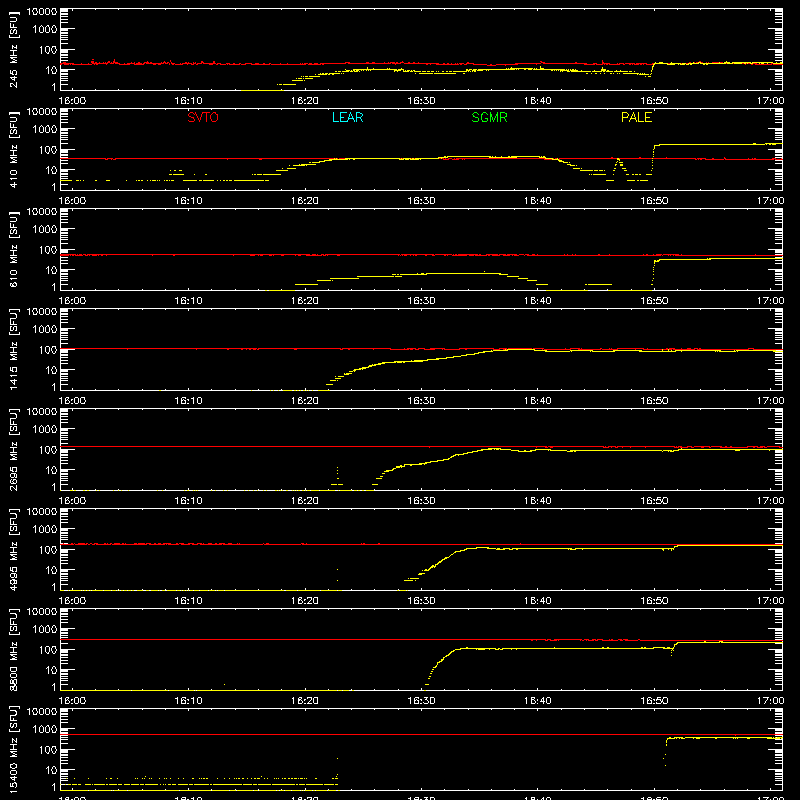This screenshot has height=800, width=800.
Task: Select the '15400 MHz [SFU]' axis label
Action: pos(14,749)
